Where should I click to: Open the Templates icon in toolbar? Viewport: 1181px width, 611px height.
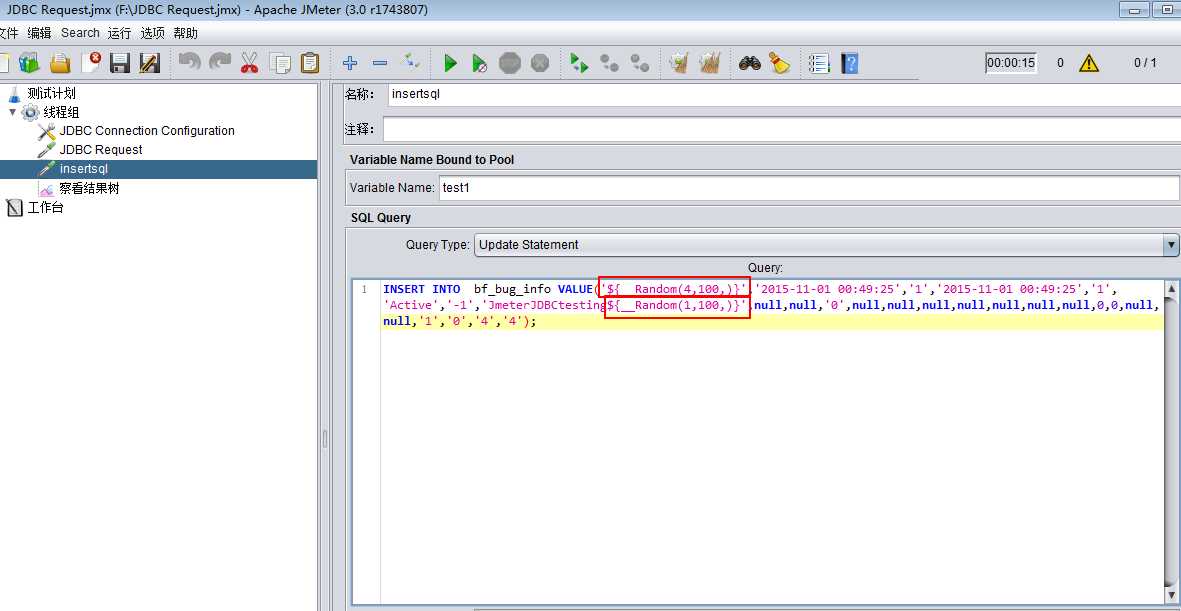[29, 63]
